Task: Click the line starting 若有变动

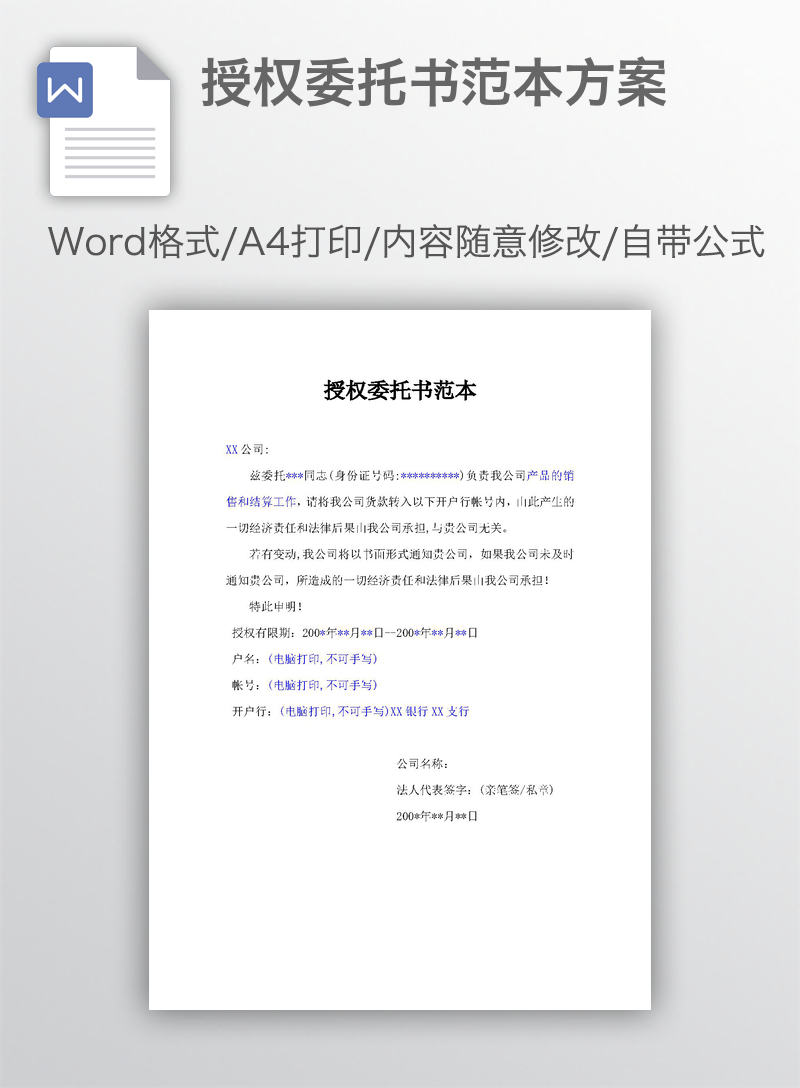Action: click(411, 554)
